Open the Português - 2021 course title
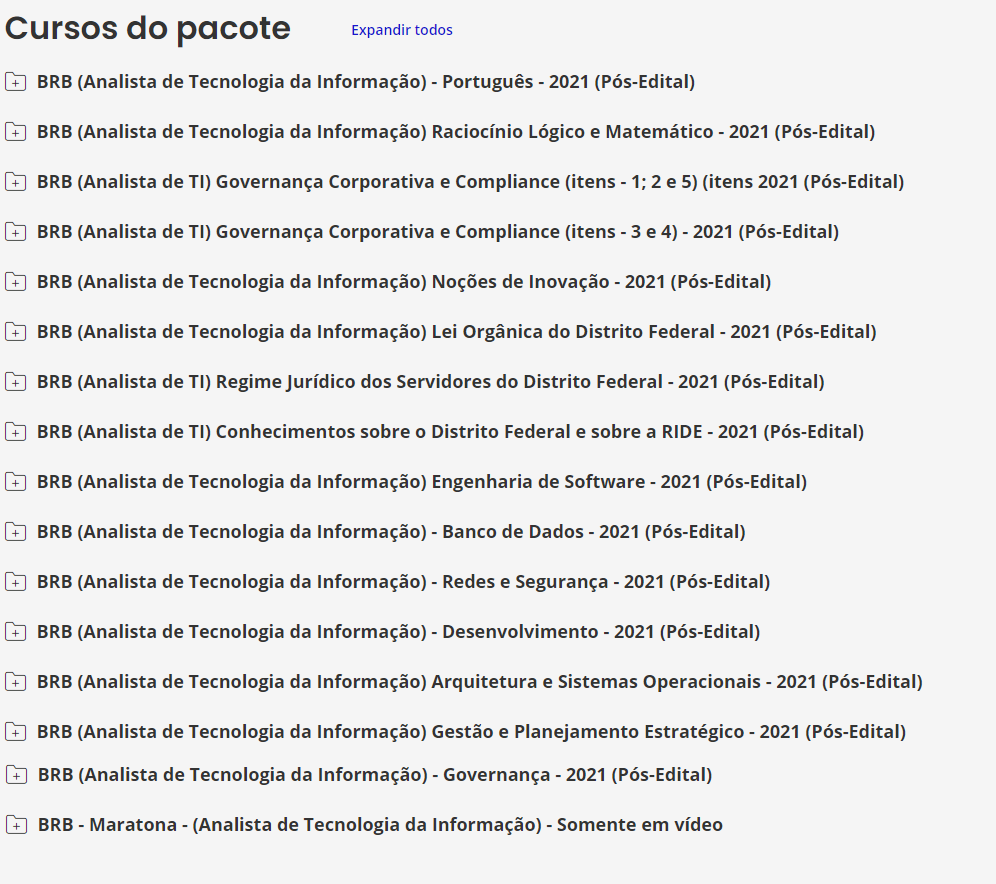This screenshot has height=884, width=996. (x=366, y=82)
